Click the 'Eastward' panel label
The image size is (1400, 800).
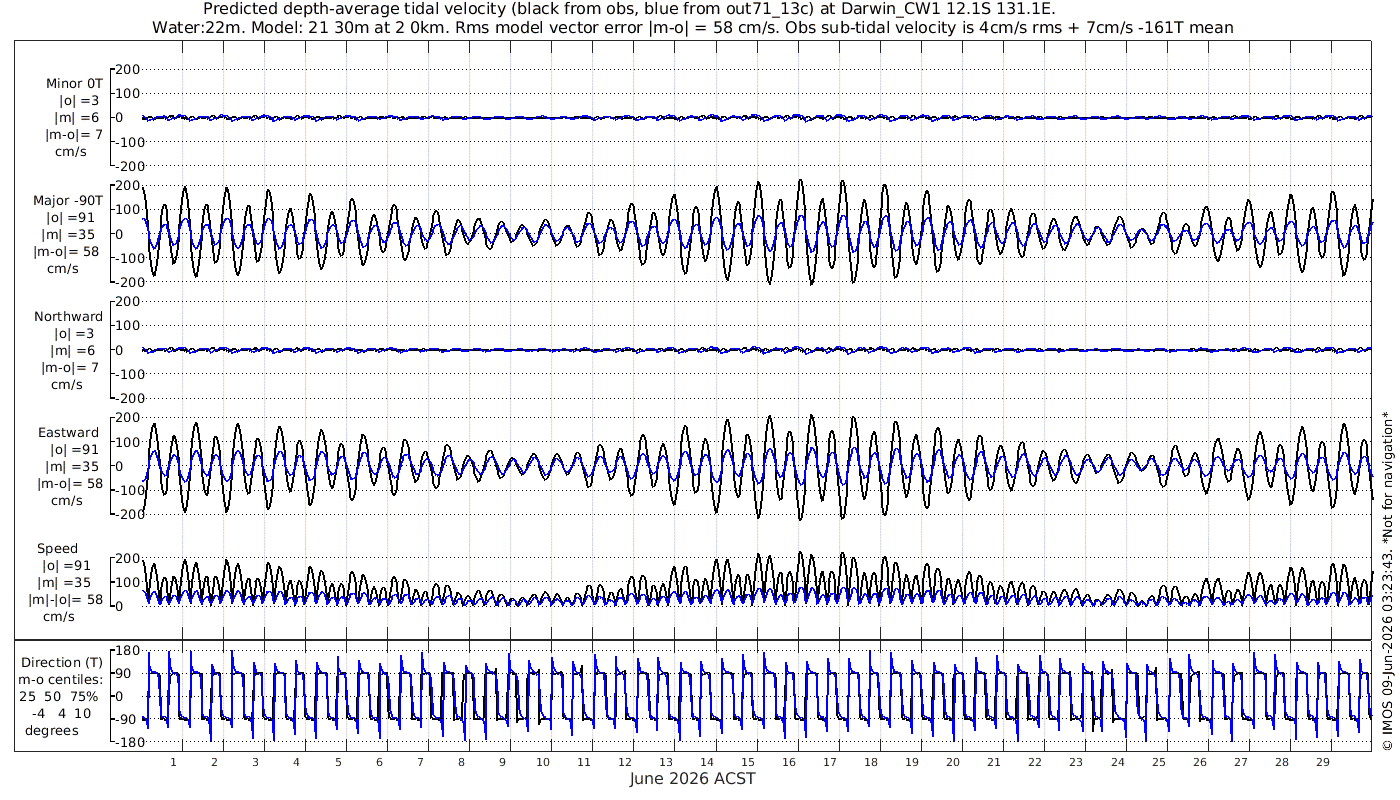point(69,433)
